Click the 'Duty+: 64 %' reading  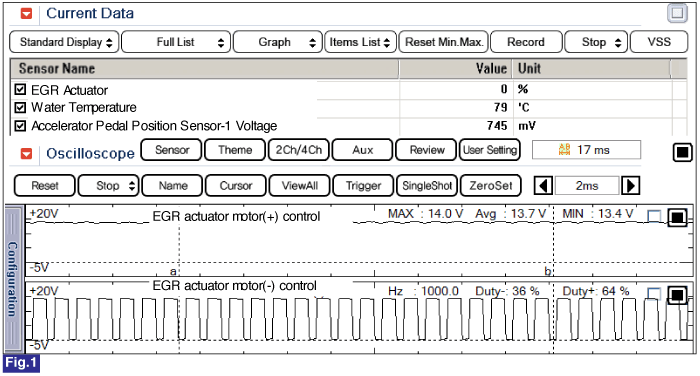pos(596,291)
